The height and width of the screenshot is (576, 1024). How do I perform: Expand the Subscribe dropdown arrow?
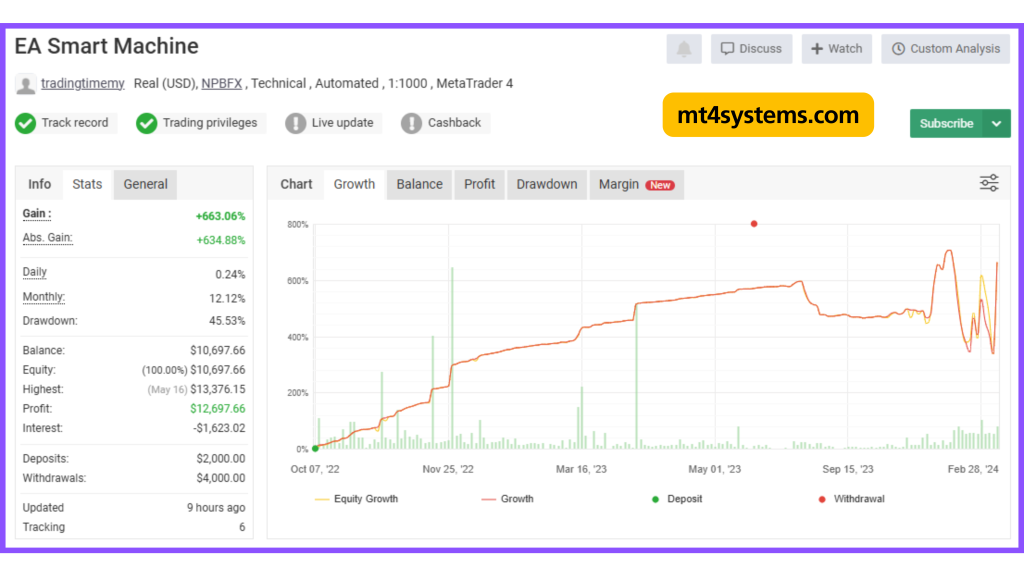click(x=996, y=123)
